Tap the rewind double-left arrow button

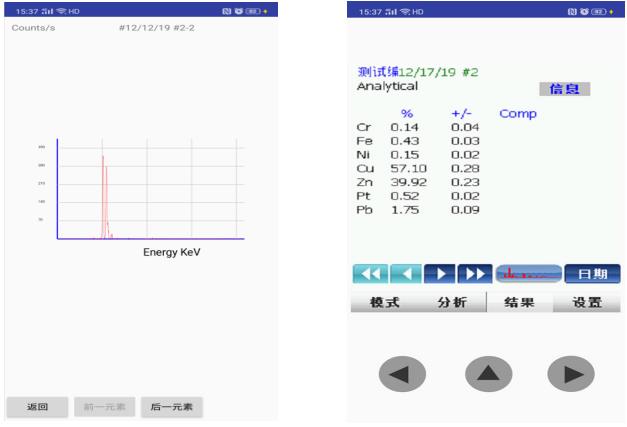tap(368, 274)
